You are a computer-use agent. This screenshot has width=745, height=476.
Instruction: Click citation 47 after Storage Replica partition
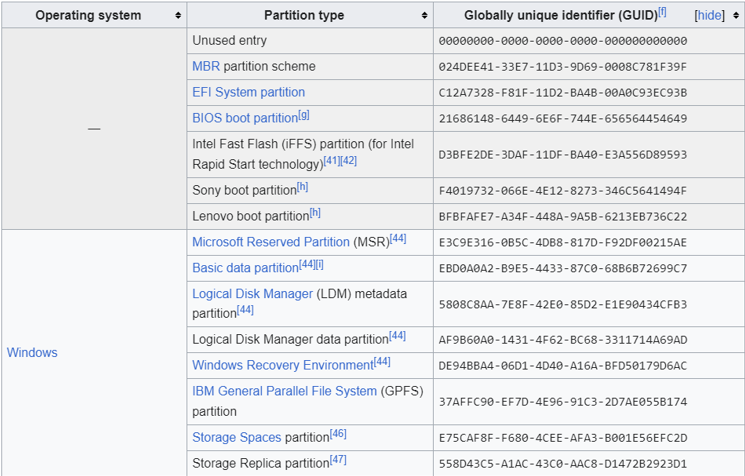tap(338, 460)
